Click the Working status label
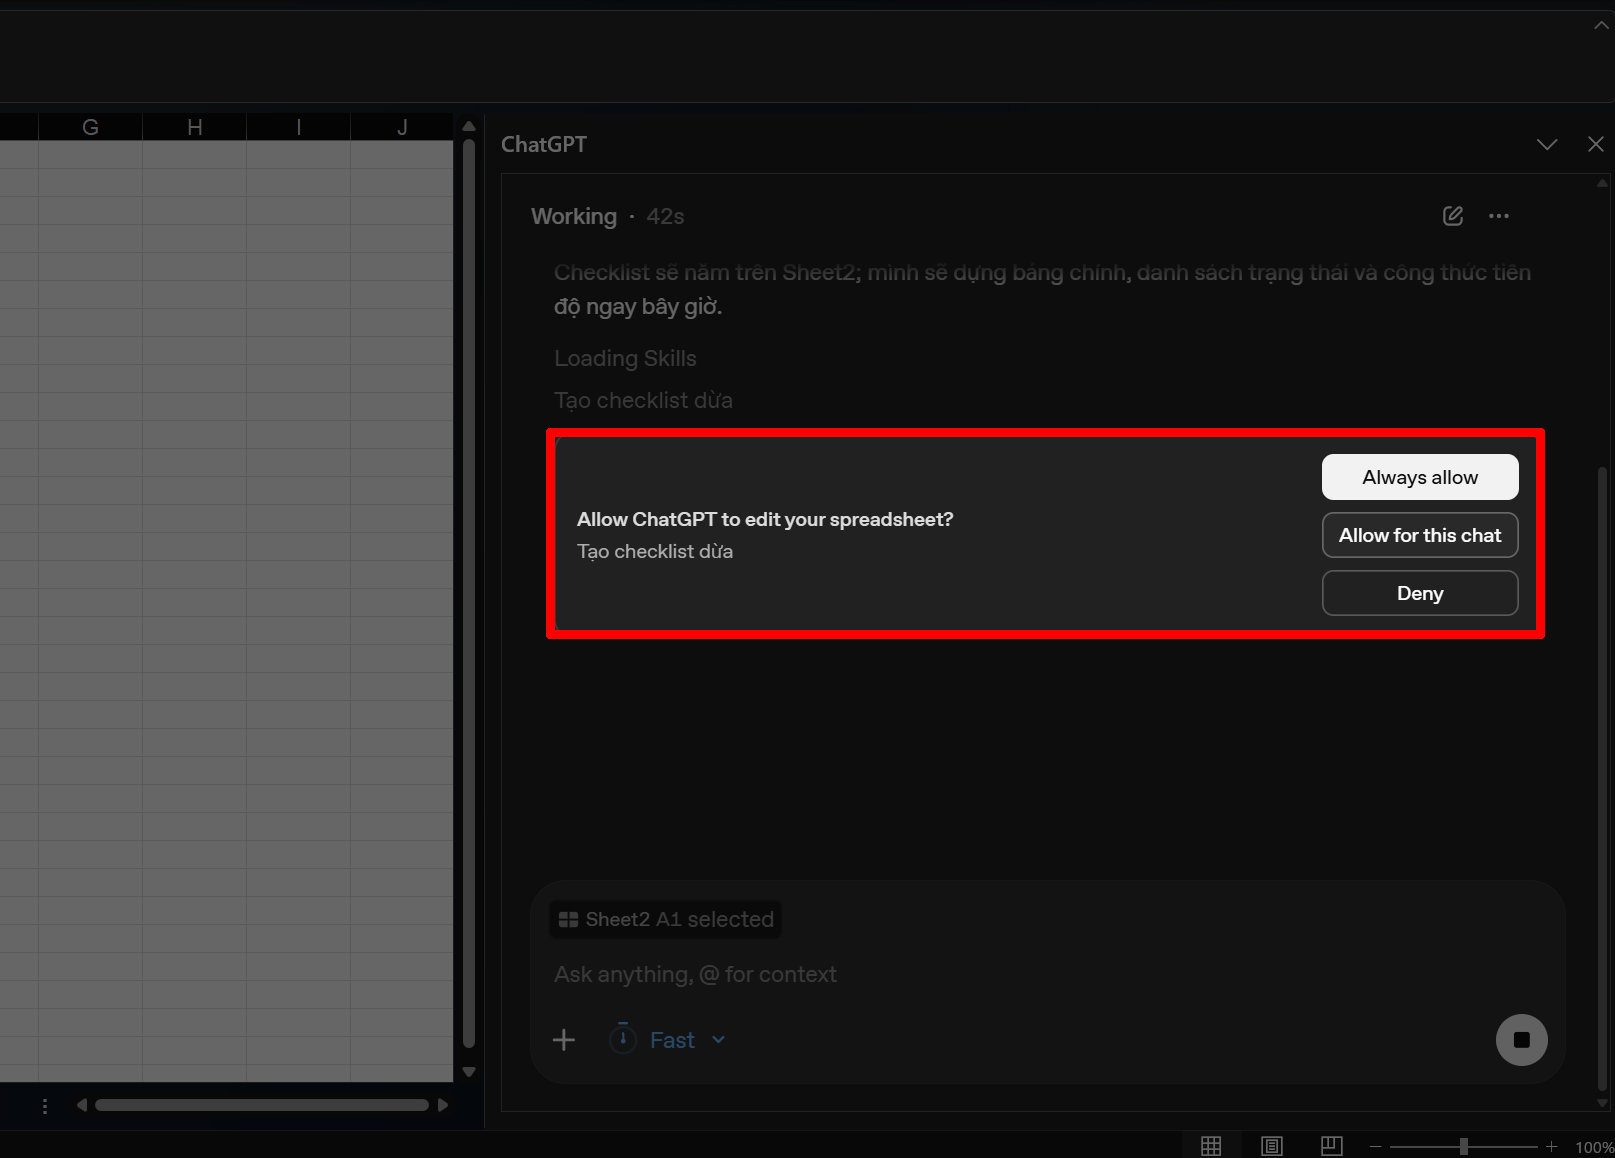This screenshot has height=1158, width=1615. (574, 216)
